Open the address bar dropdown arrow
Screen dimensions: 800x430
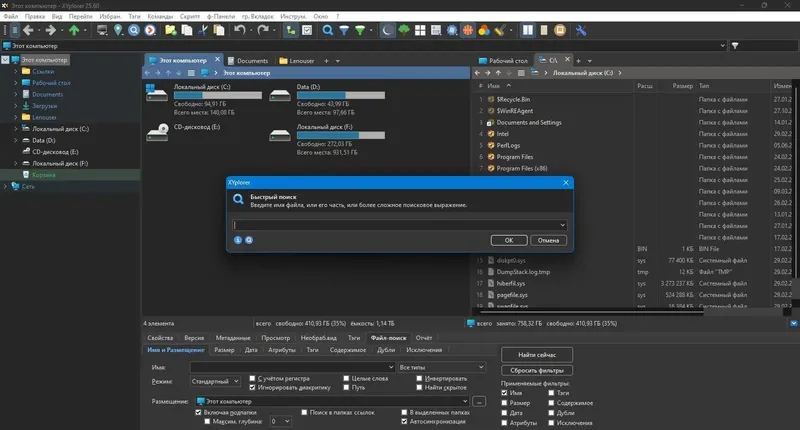click(722, 46)
